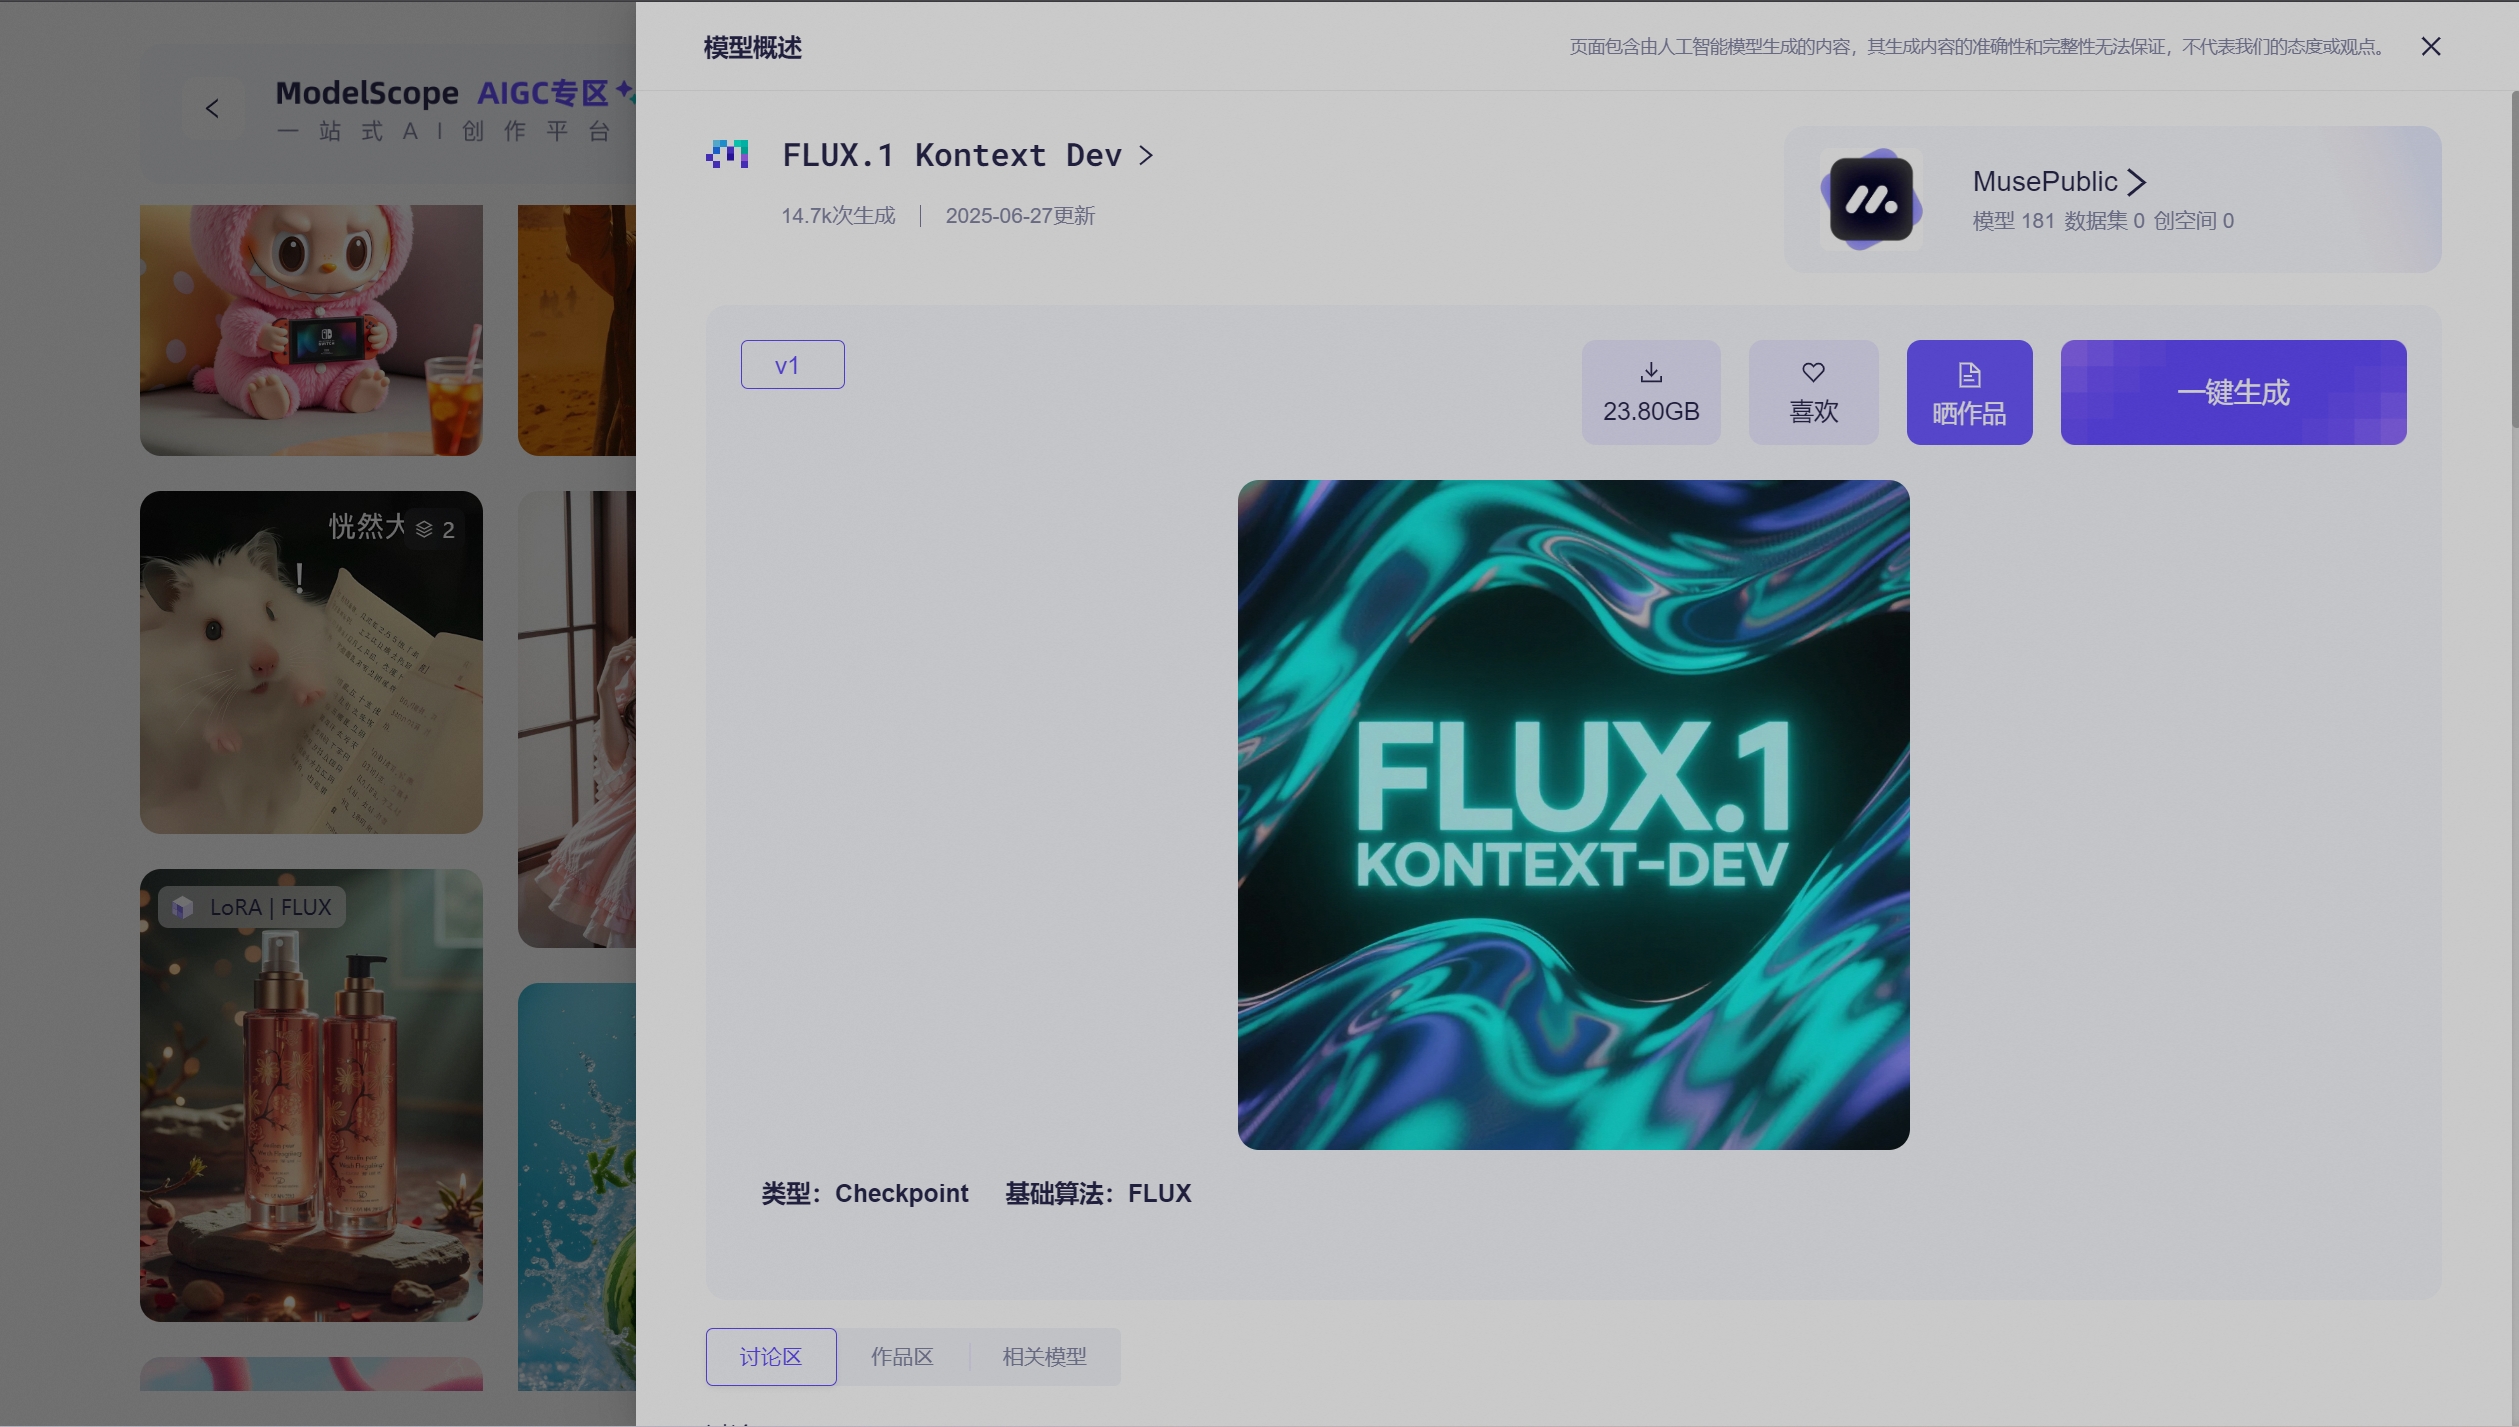Click the 2025-06-27更新 date text
Viewport: 2519px width, 1427px height.
1020,216
